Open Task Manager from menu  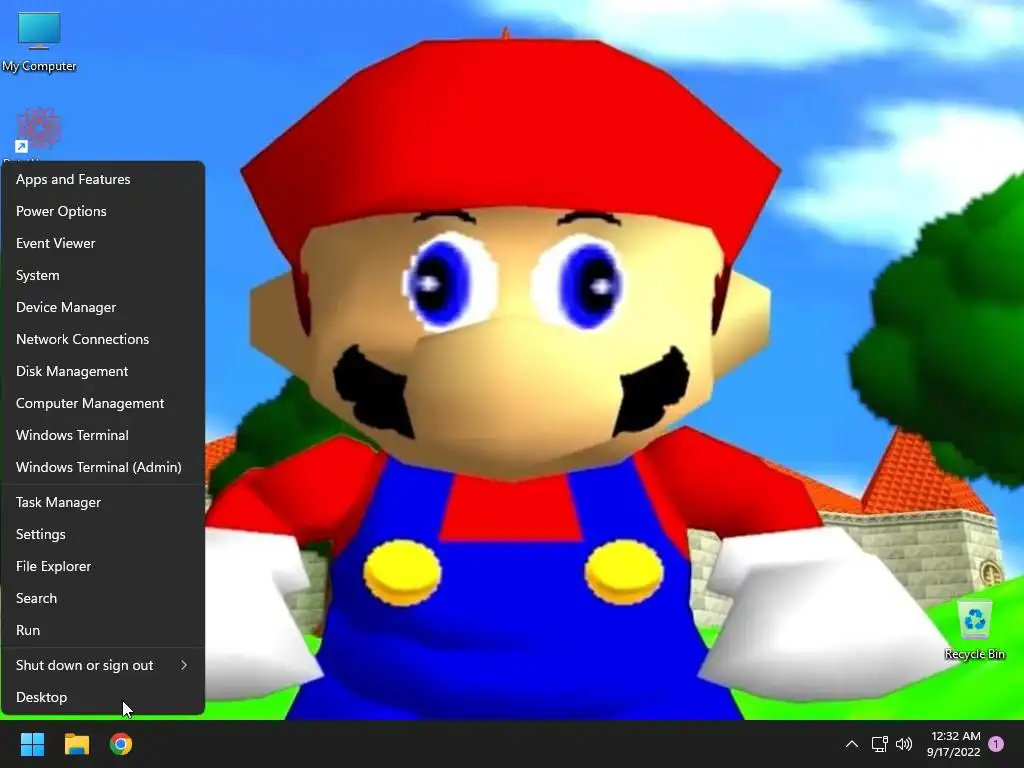pyautogui.click(x=103, y=502)
